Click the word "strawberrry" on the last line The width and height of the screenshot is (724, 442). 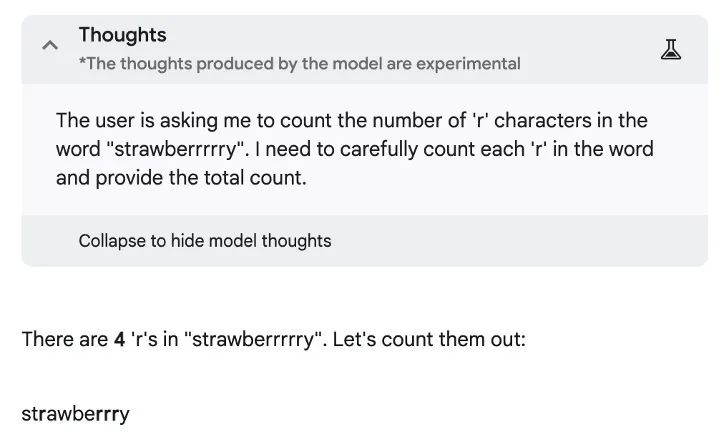pyautogui.click(x=75, y=414)
